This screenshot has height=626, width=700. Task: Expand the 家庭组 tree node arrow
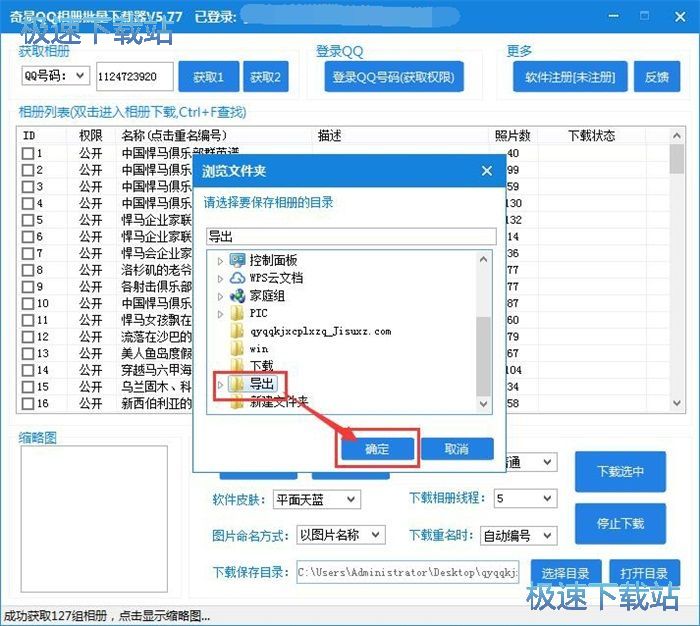point(220,296)
